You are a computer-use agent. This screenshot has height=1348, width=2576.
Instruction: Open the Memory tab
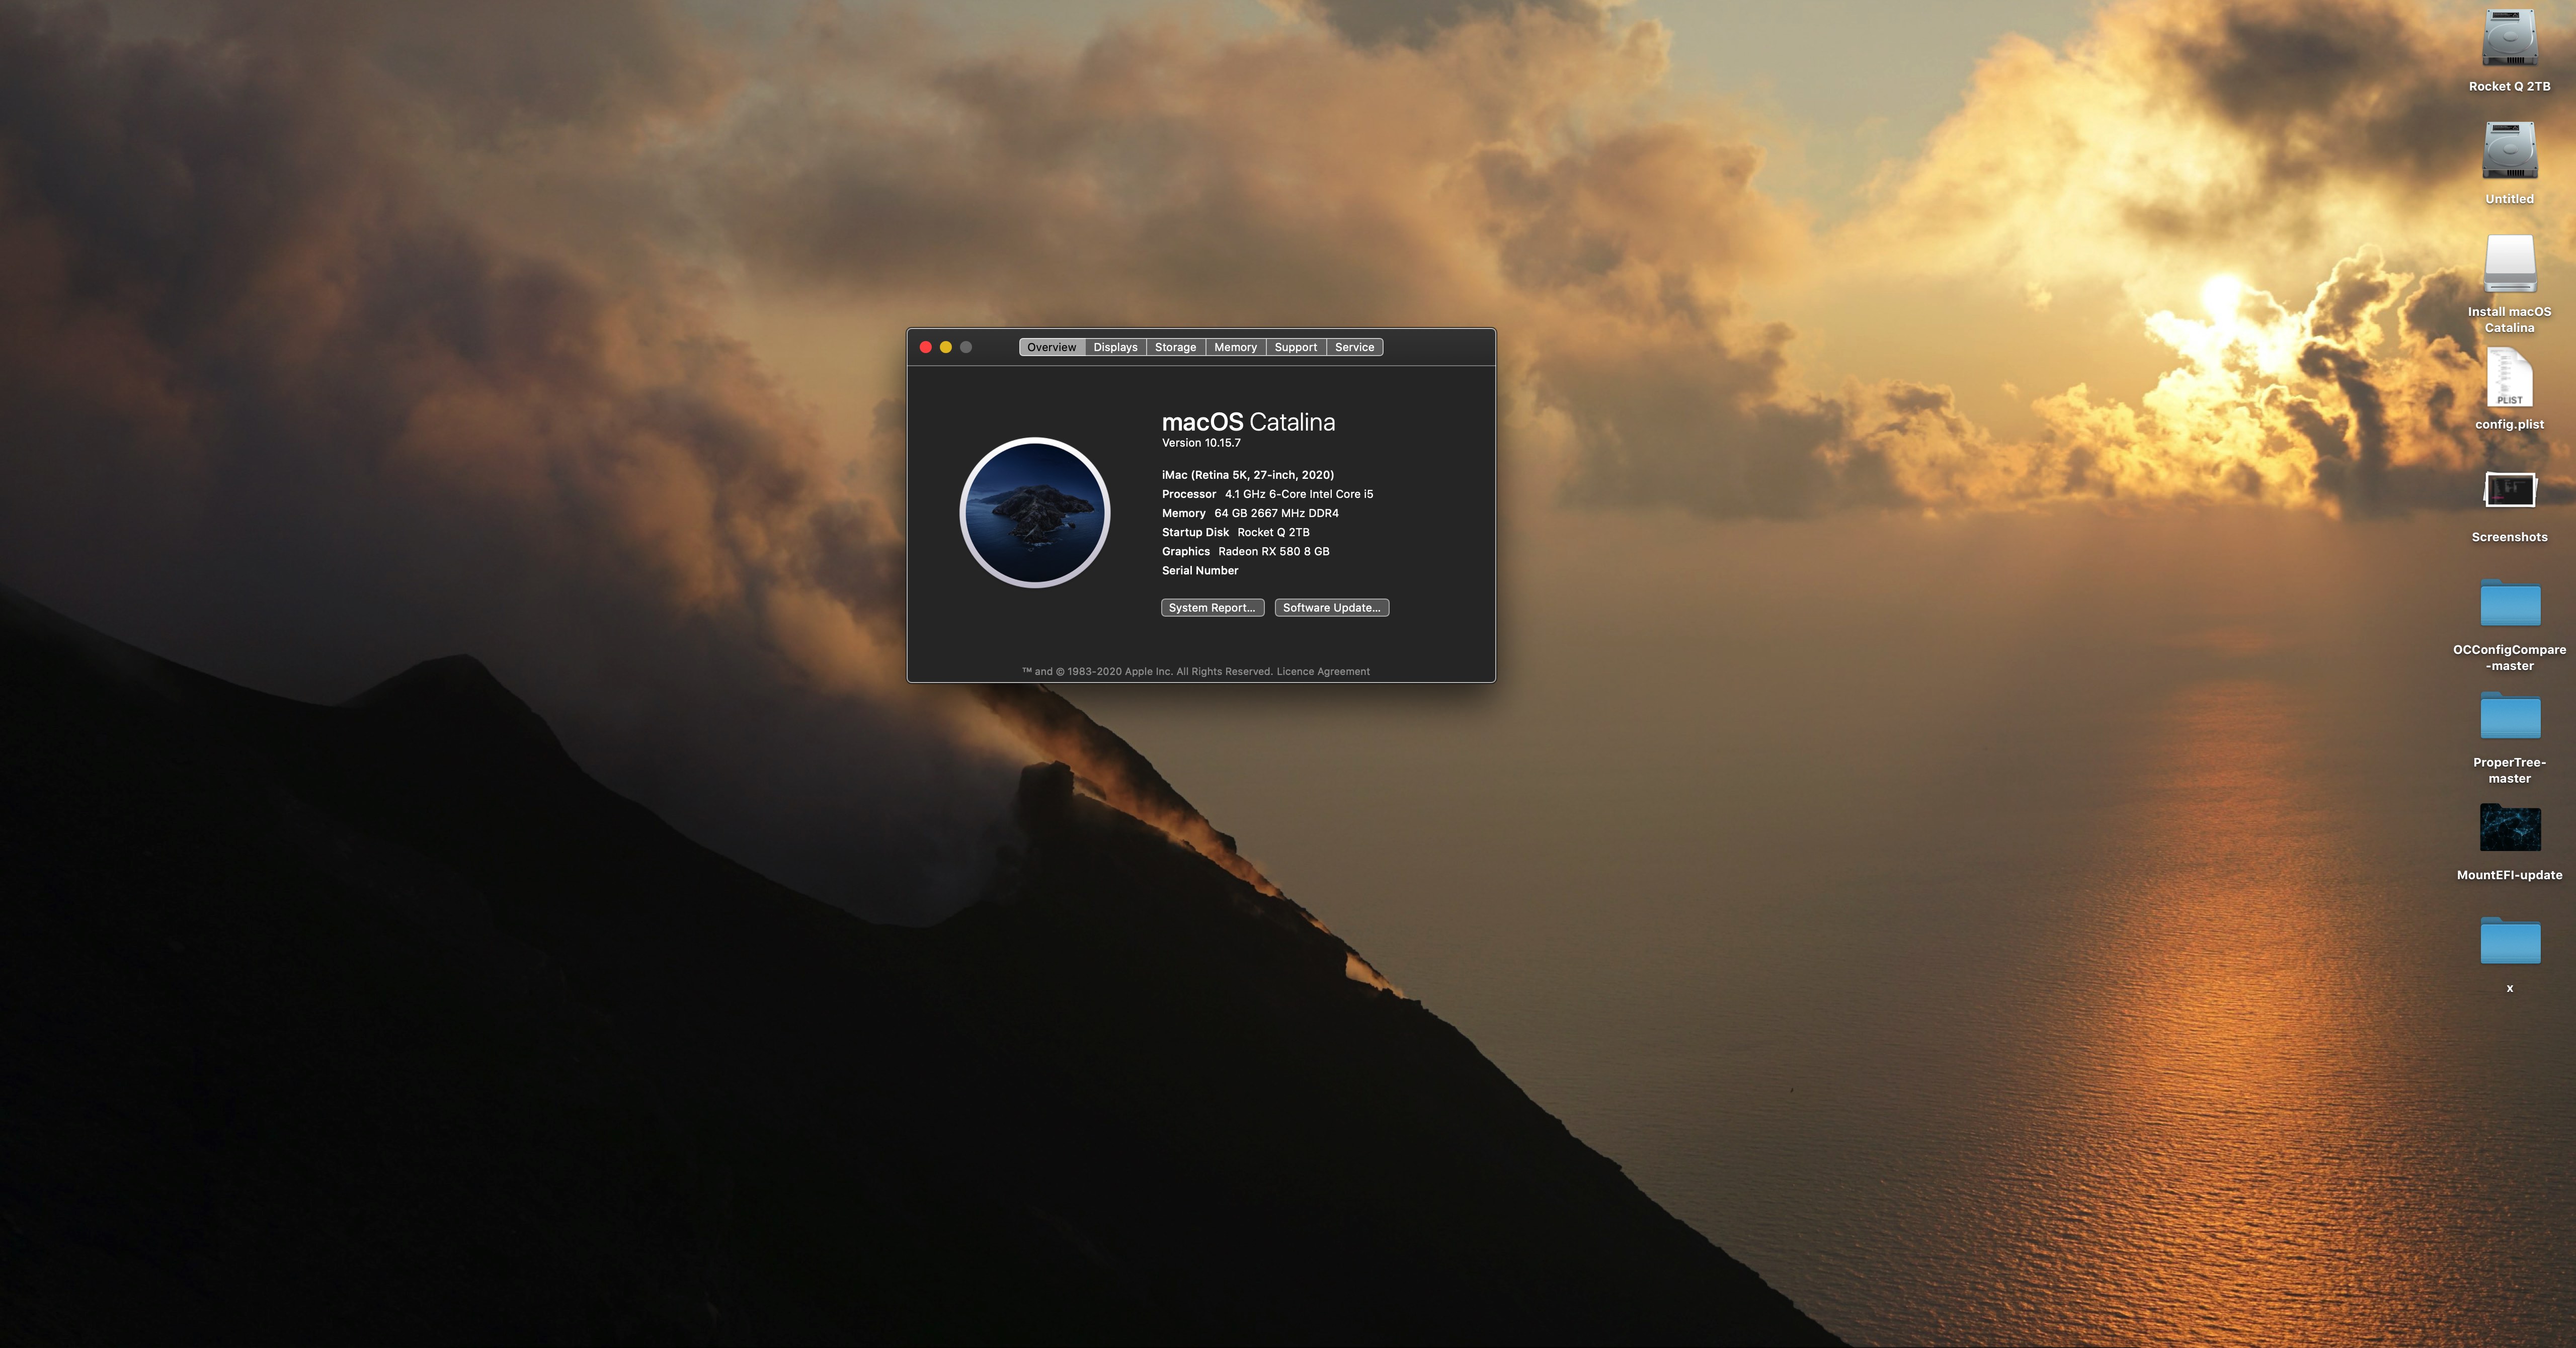1235,347
